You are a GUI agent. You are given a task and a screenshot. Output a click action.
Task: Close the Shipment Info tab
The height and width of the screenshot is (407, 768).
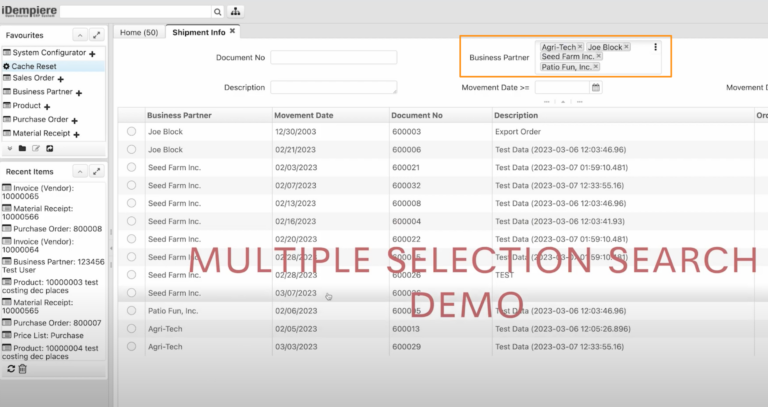(232, 32)
